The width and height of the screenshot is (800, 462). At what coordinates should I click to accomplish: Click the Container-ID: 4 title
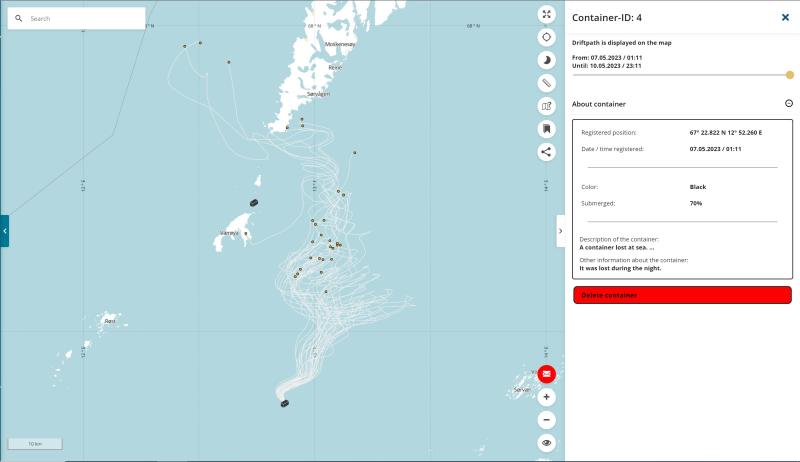607,18
